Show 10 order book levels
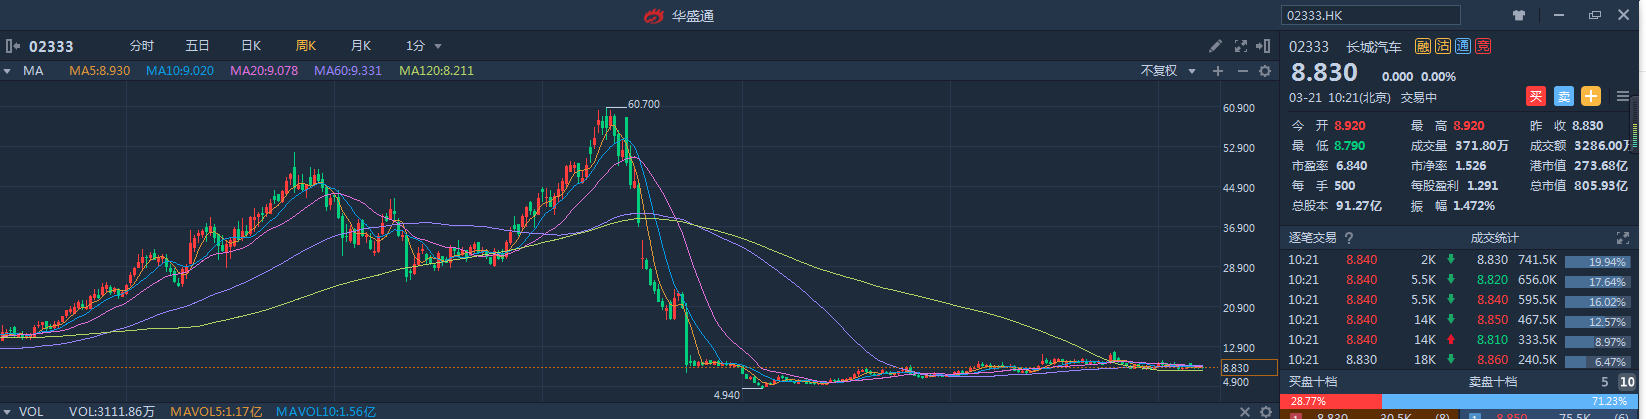Viewport: 1646px width, 419px height. pos(1627,382)
